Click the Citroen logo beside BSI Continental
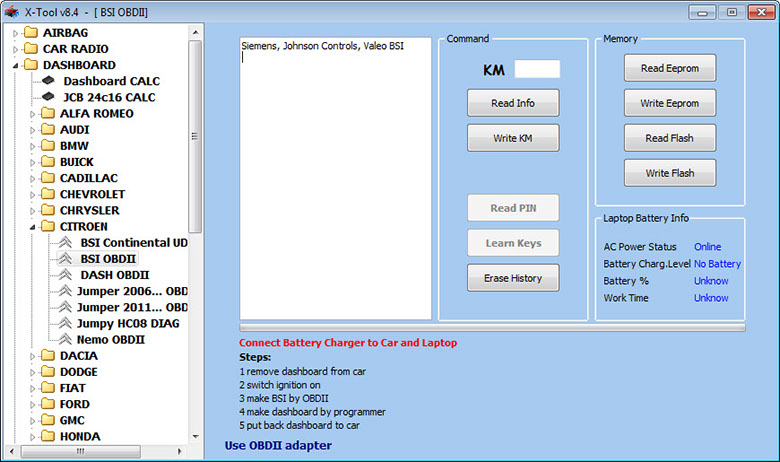This screenshot has width=780, height=462. (x=66, y=243)
